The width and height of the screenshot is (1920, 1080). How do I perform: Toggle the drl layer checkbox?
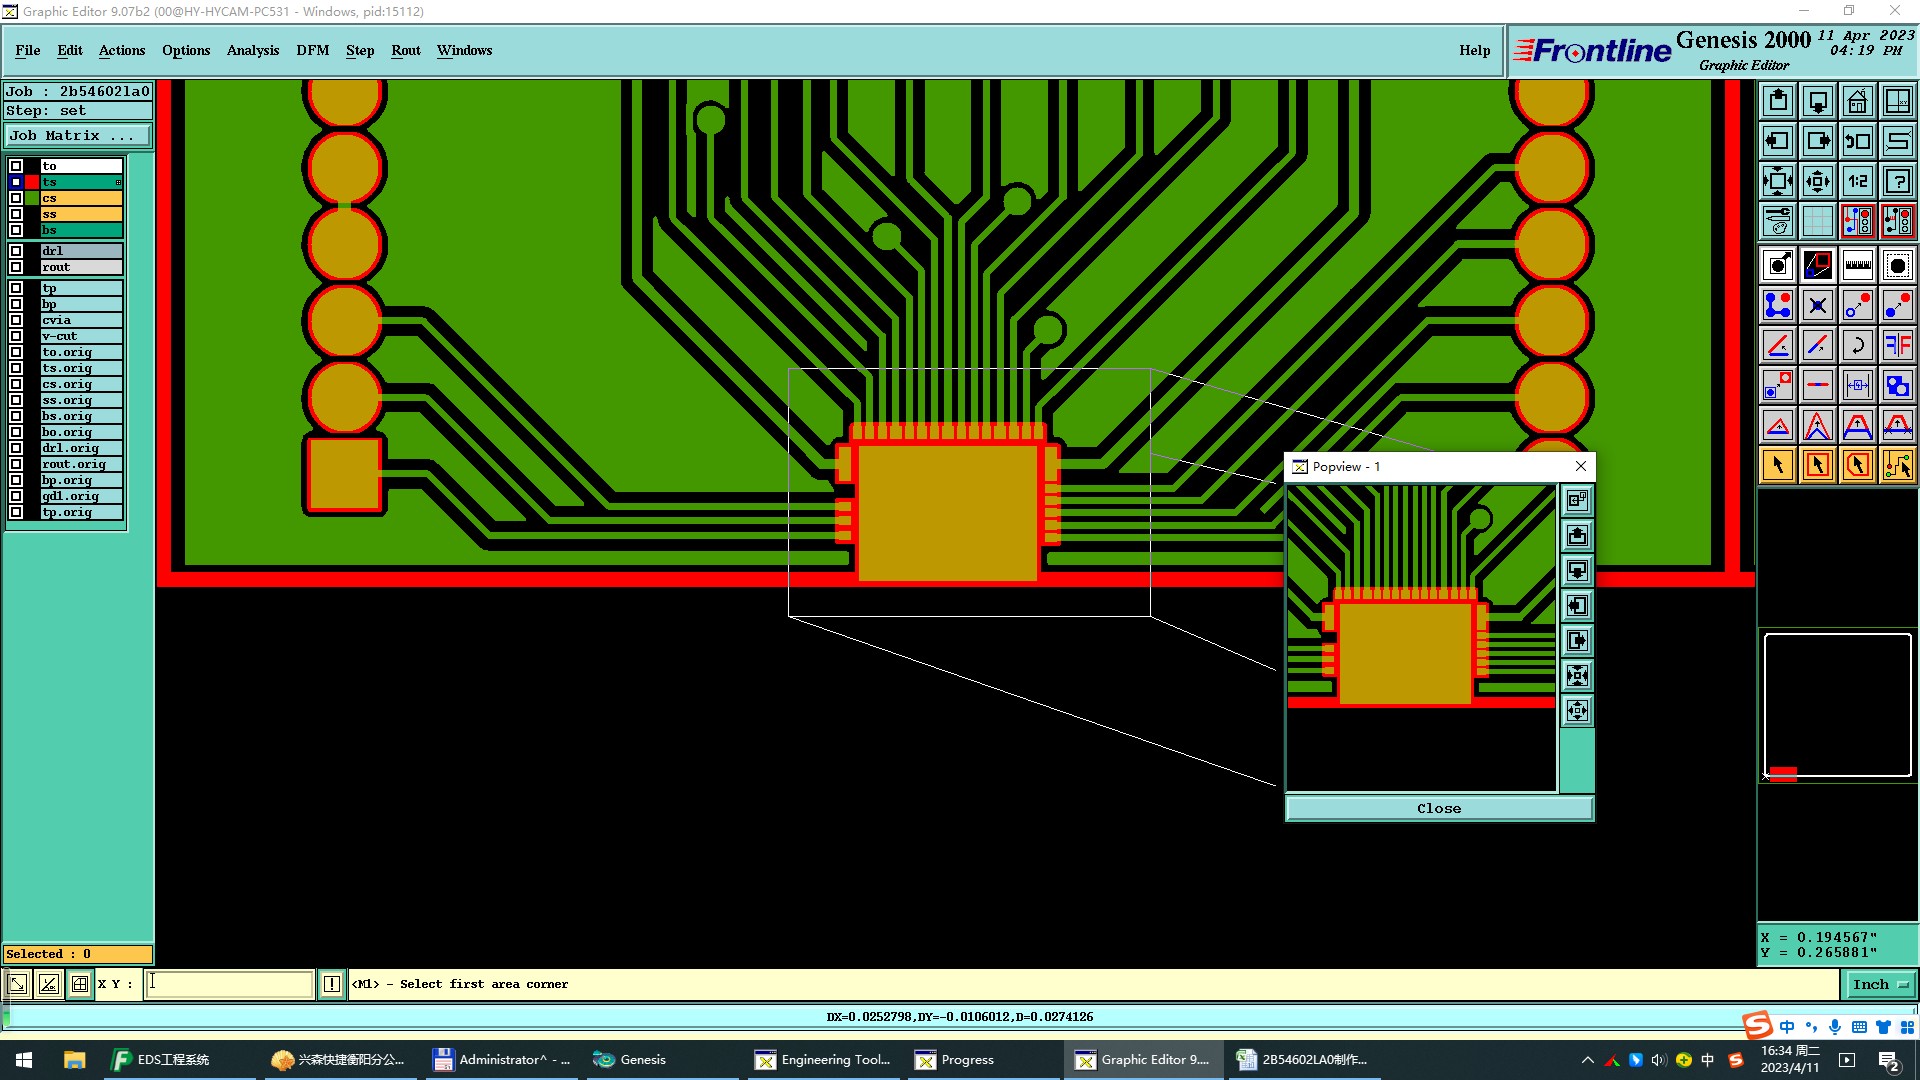click(16, 251)
